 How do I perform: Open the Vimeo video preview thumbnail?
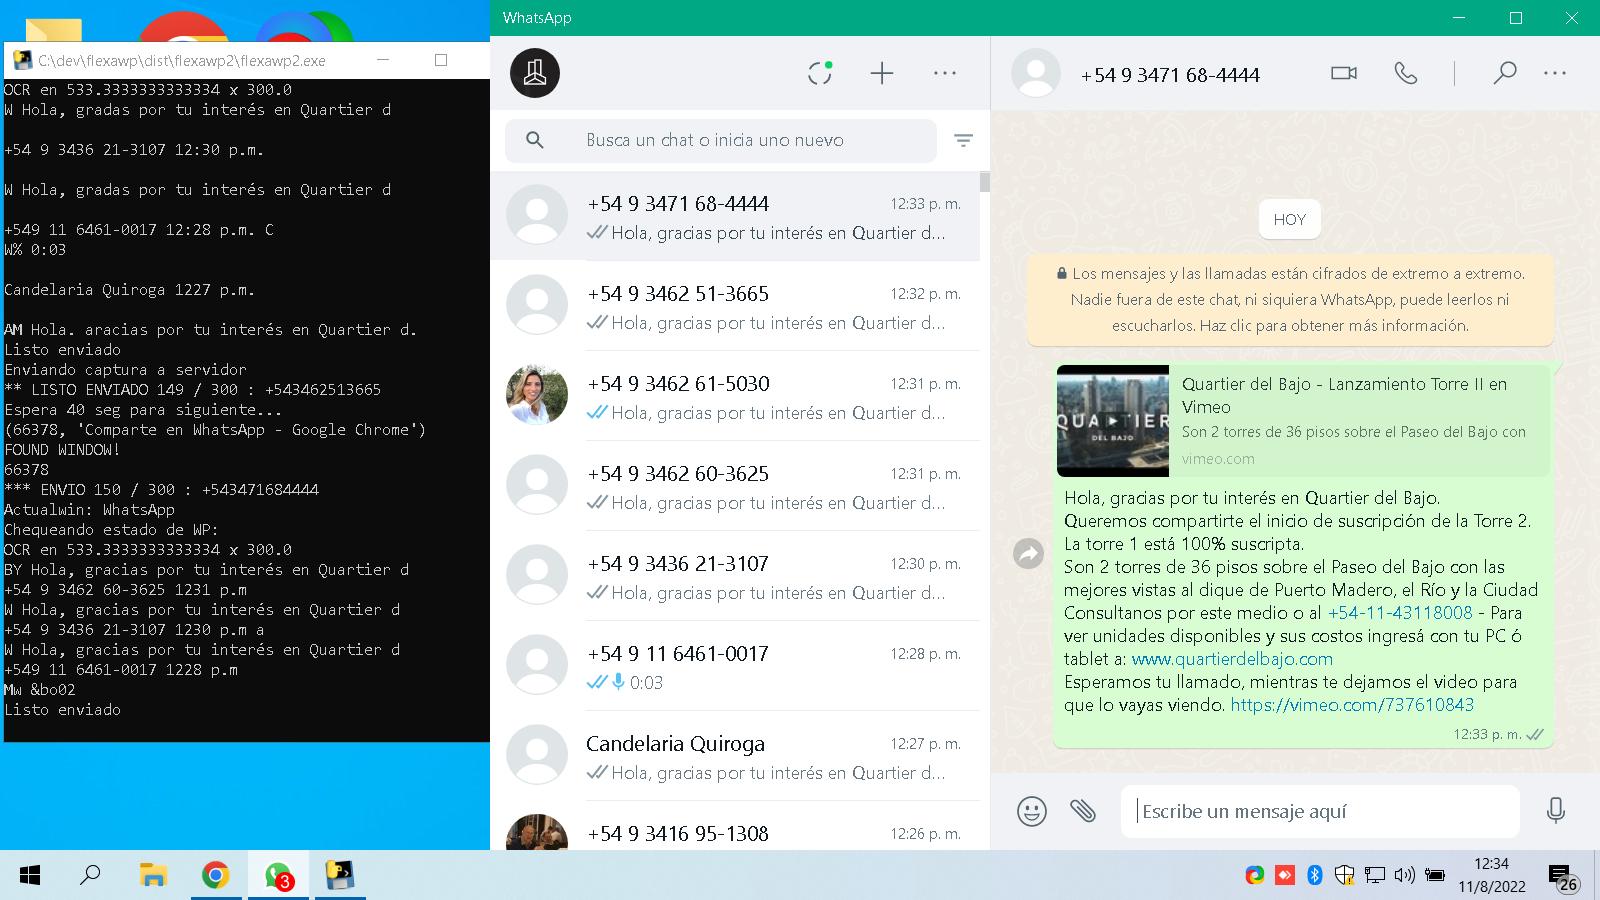[x=1113, y=421]
